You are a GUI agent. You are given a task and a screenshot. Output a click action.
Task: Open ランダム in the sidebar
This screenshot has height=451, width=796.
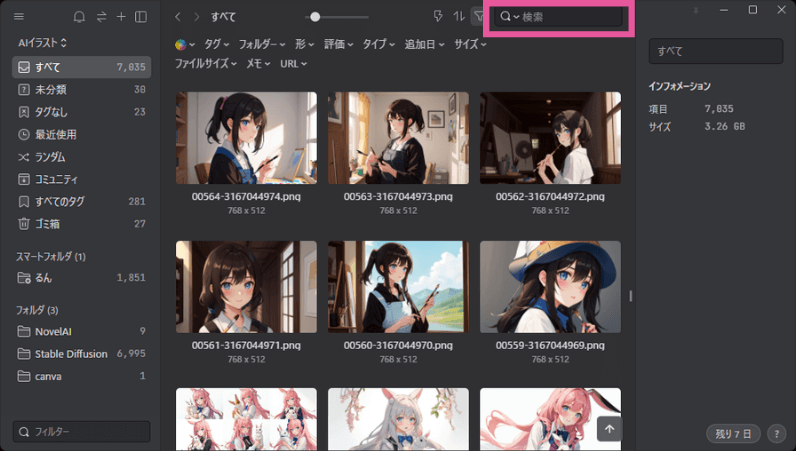pyautogui.click(x=81, y=157)
